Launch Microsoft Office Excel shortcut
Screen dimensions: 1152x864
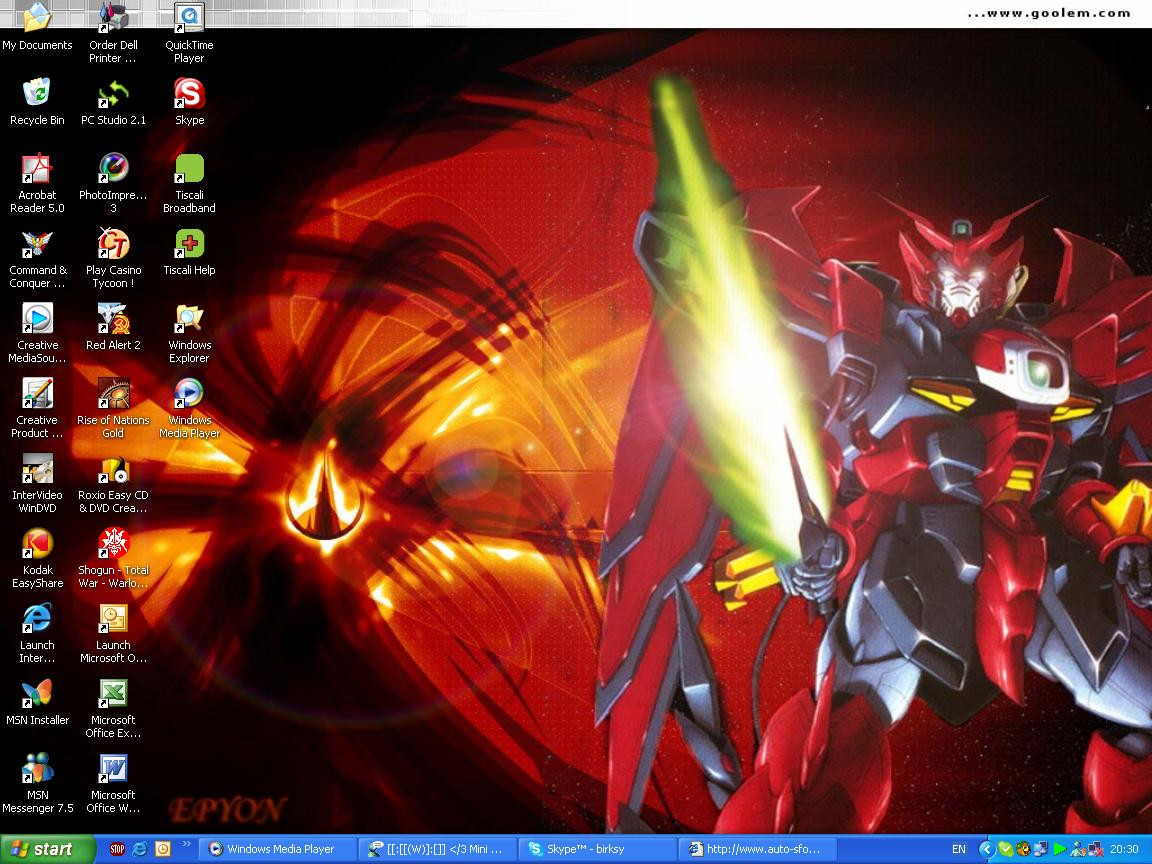pos(113,708)
